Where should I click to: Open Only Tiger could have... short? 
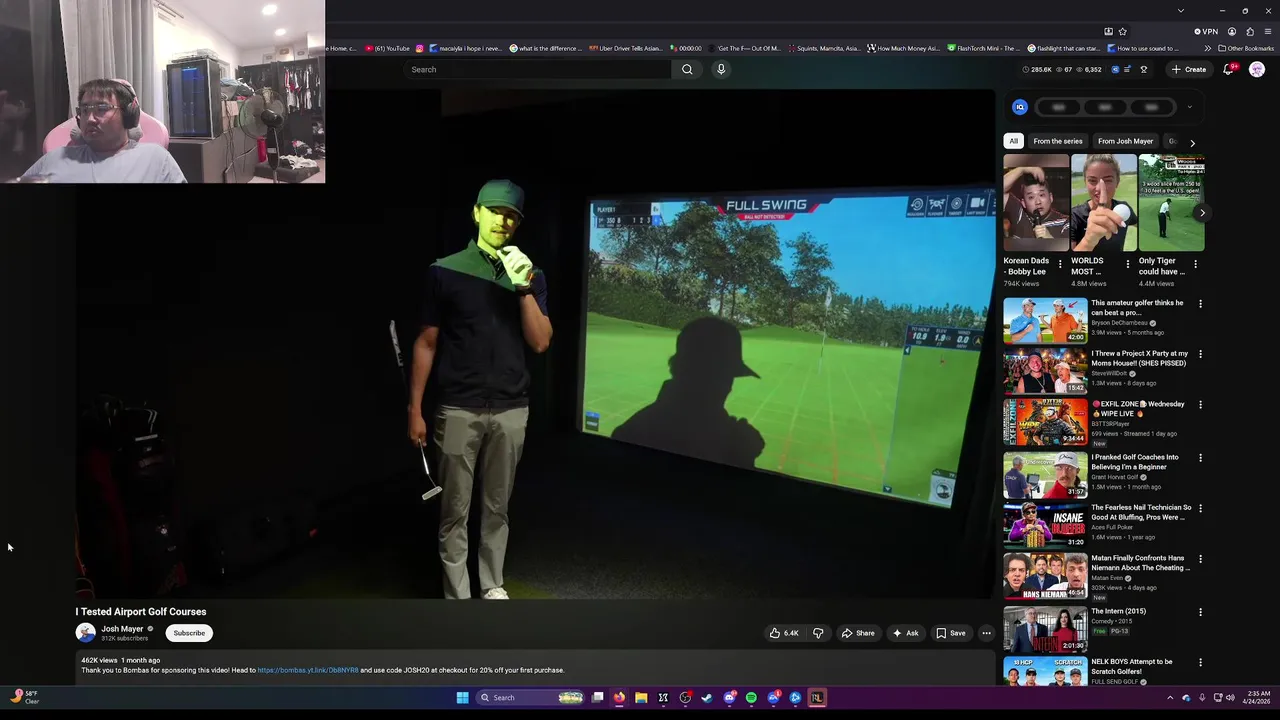pos(1172,202)
